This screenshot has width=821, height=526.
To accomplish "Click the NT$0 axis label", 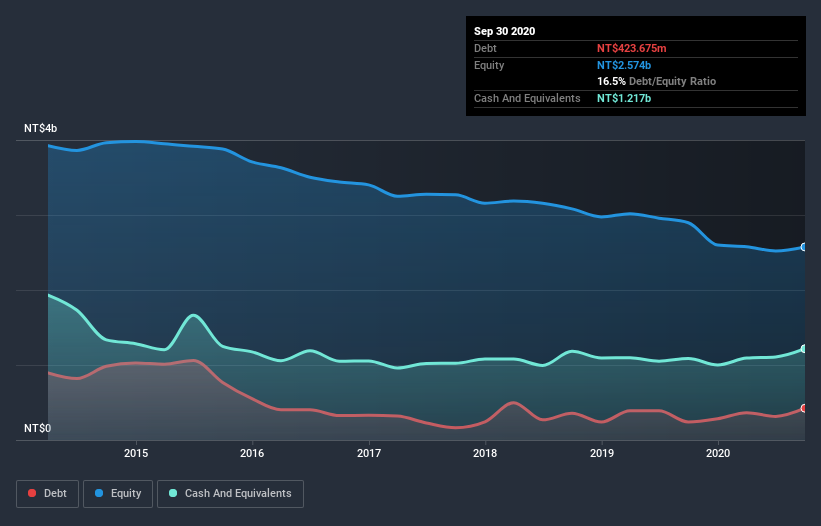I will 38,428.
